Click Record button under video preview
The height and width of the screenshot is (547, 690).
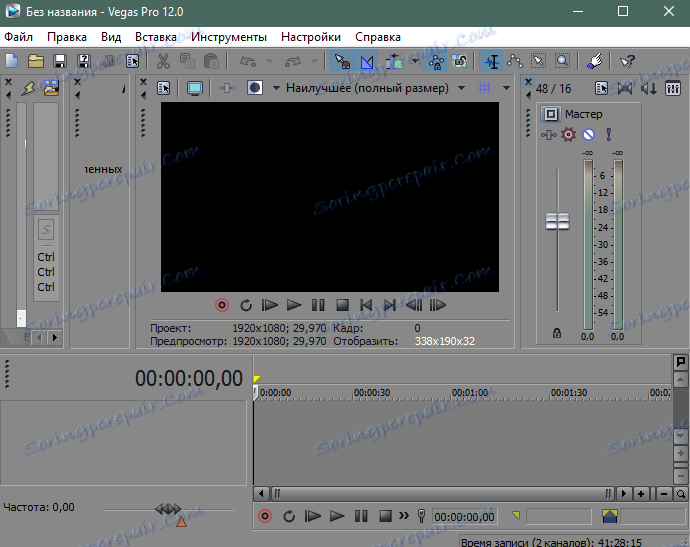tap(222, 305)
